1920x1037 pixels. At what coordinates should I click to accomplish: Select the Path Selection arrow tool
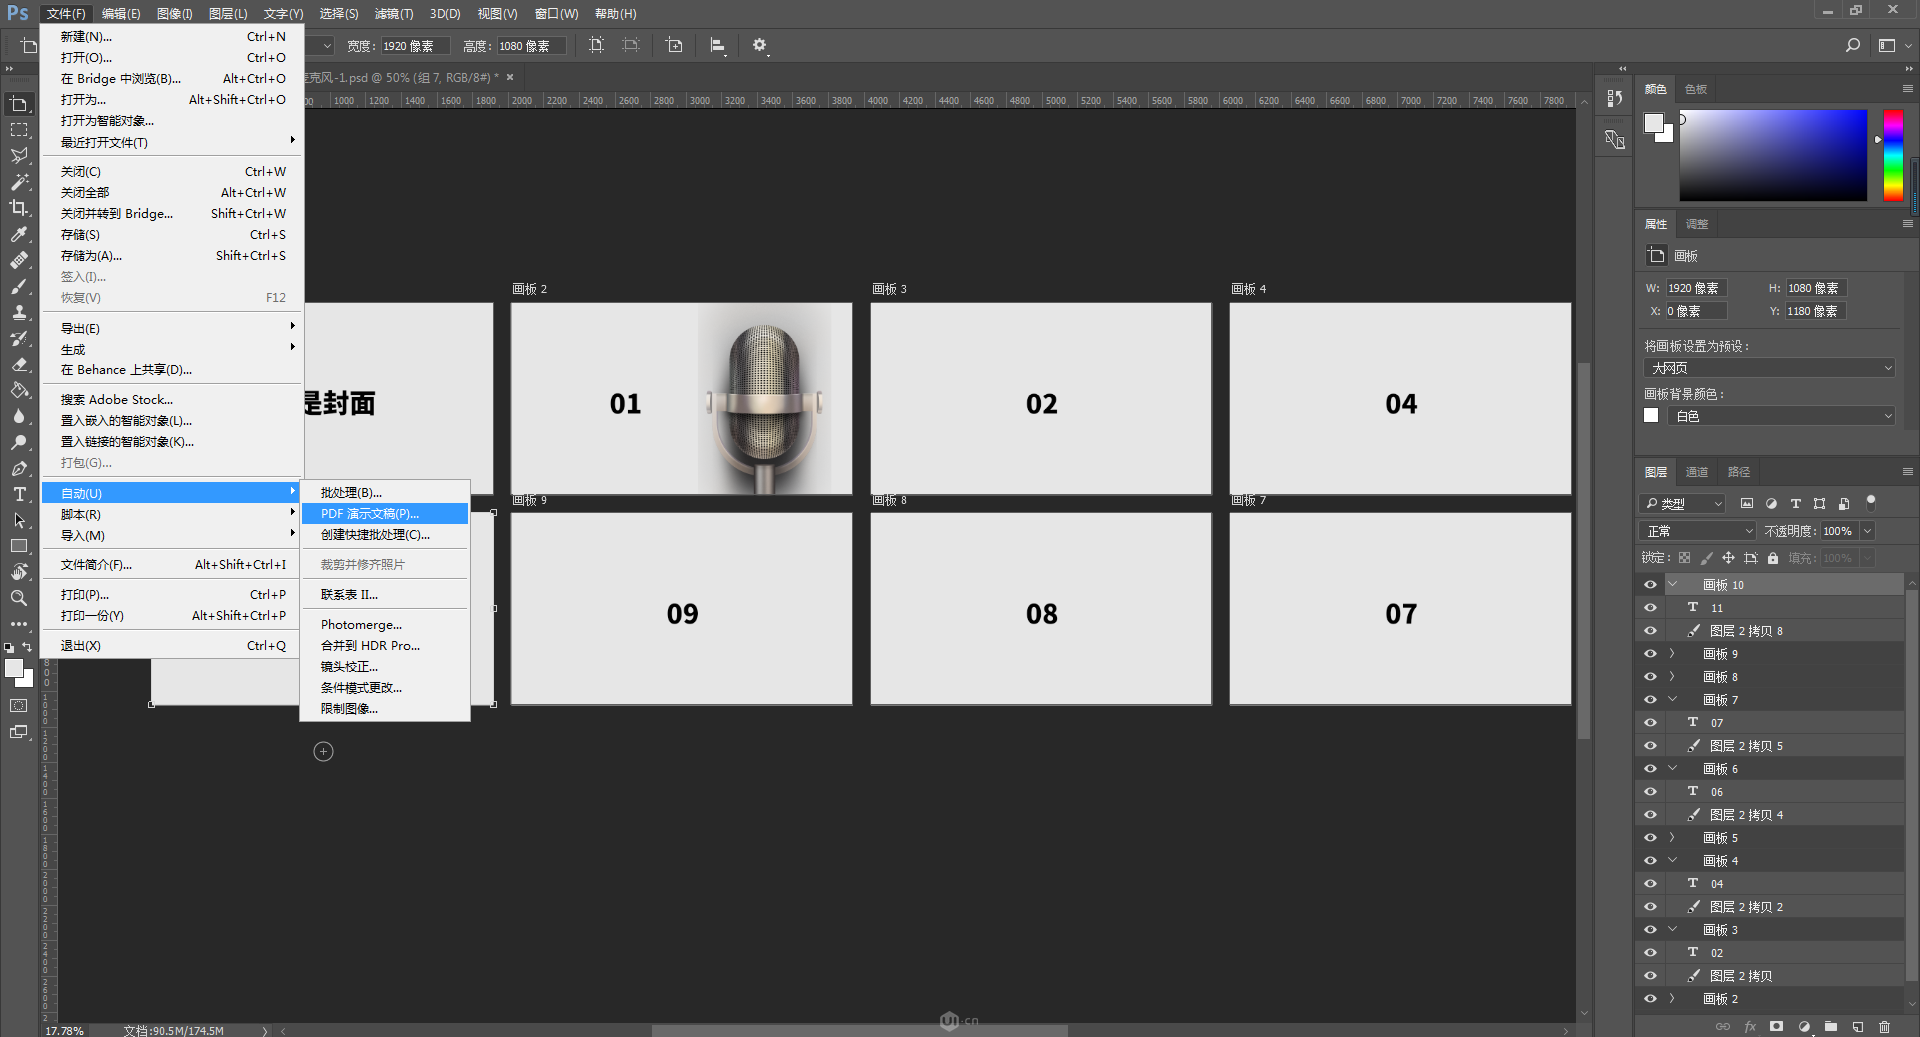19,520
